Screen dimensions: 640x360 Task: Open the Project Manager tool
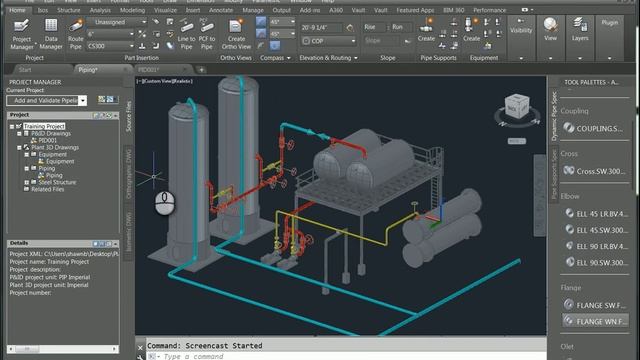(x=21, y=34)
